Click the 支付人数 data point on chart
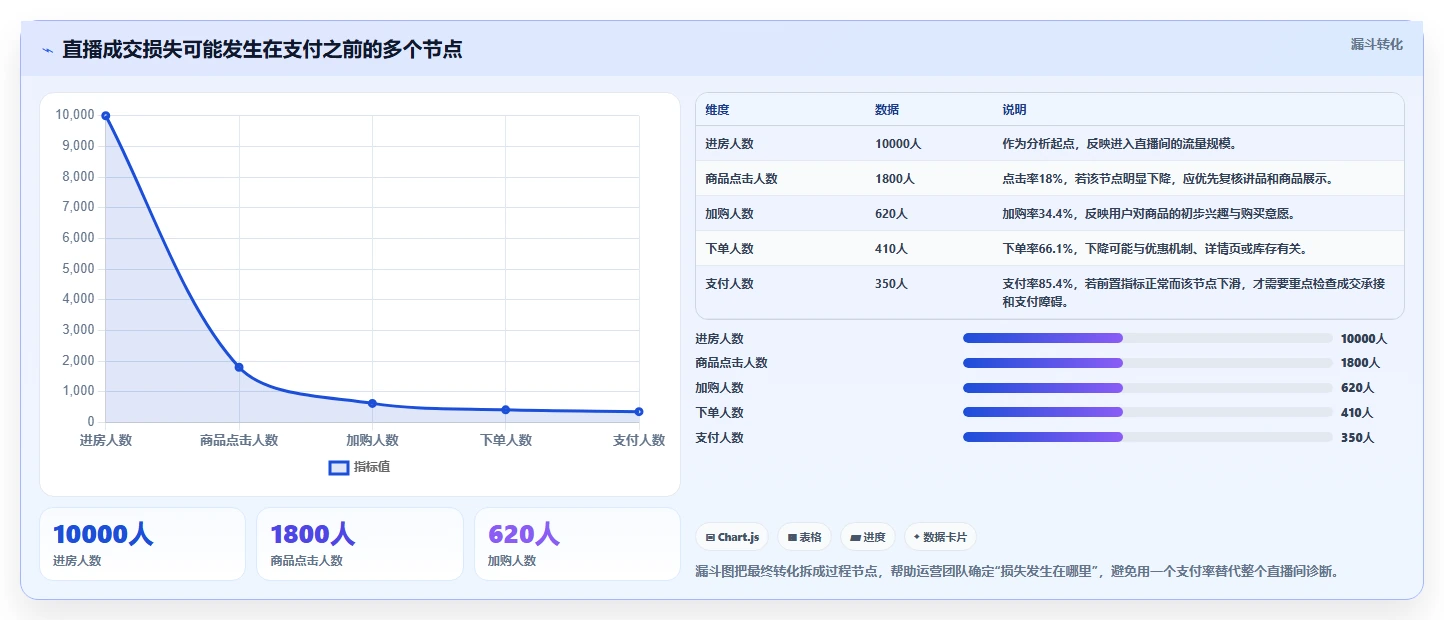The image size is (1444, 620). (x=639, y=412)
